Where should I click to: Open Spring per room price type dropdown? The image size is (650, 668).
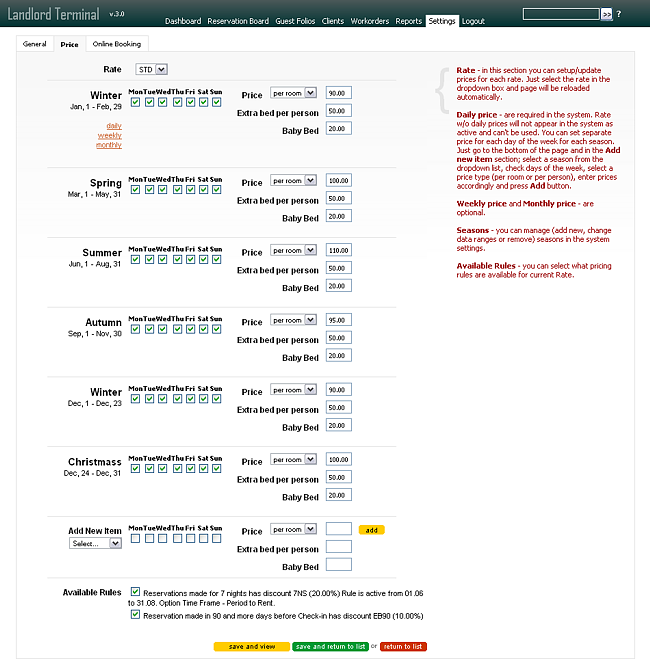[x=293, y=181]
